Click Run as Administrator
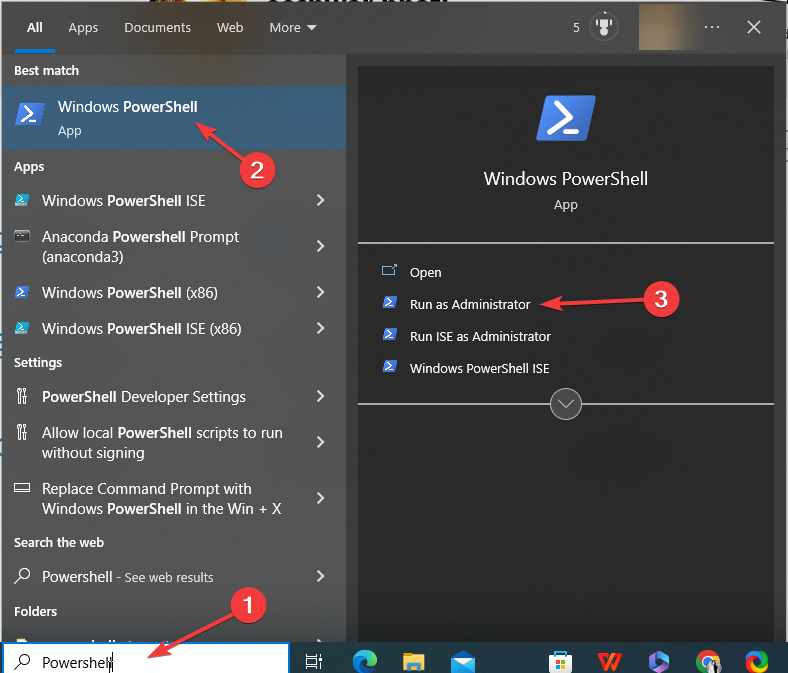Screen dimensions: 788x673 tap(469, 304)
